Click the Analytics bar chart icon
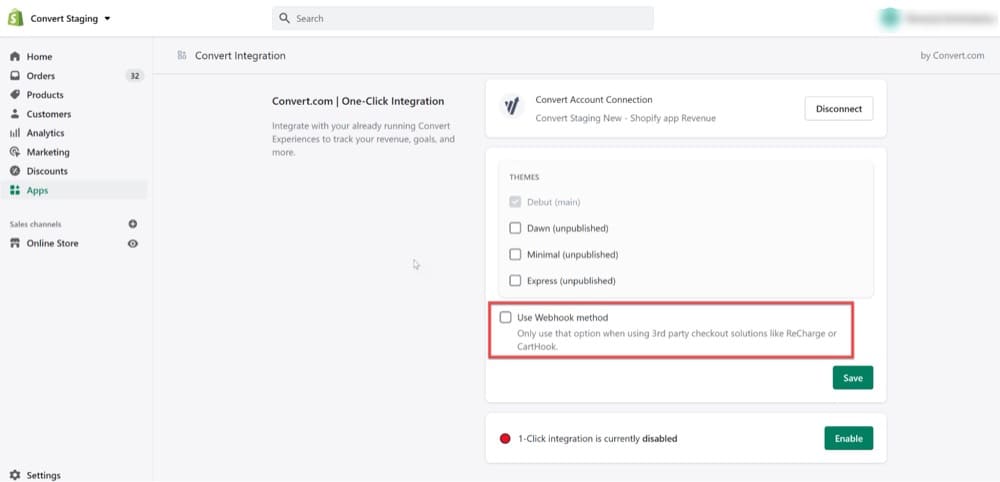The image size is (1000, 482). pyautogui.click(x=15, y=133)
